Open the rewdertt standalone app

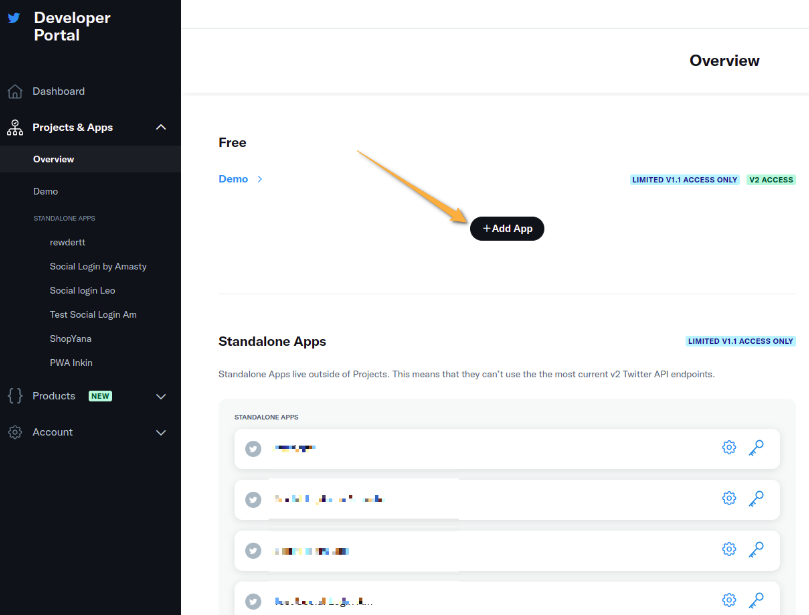click(x=67, y=242)
